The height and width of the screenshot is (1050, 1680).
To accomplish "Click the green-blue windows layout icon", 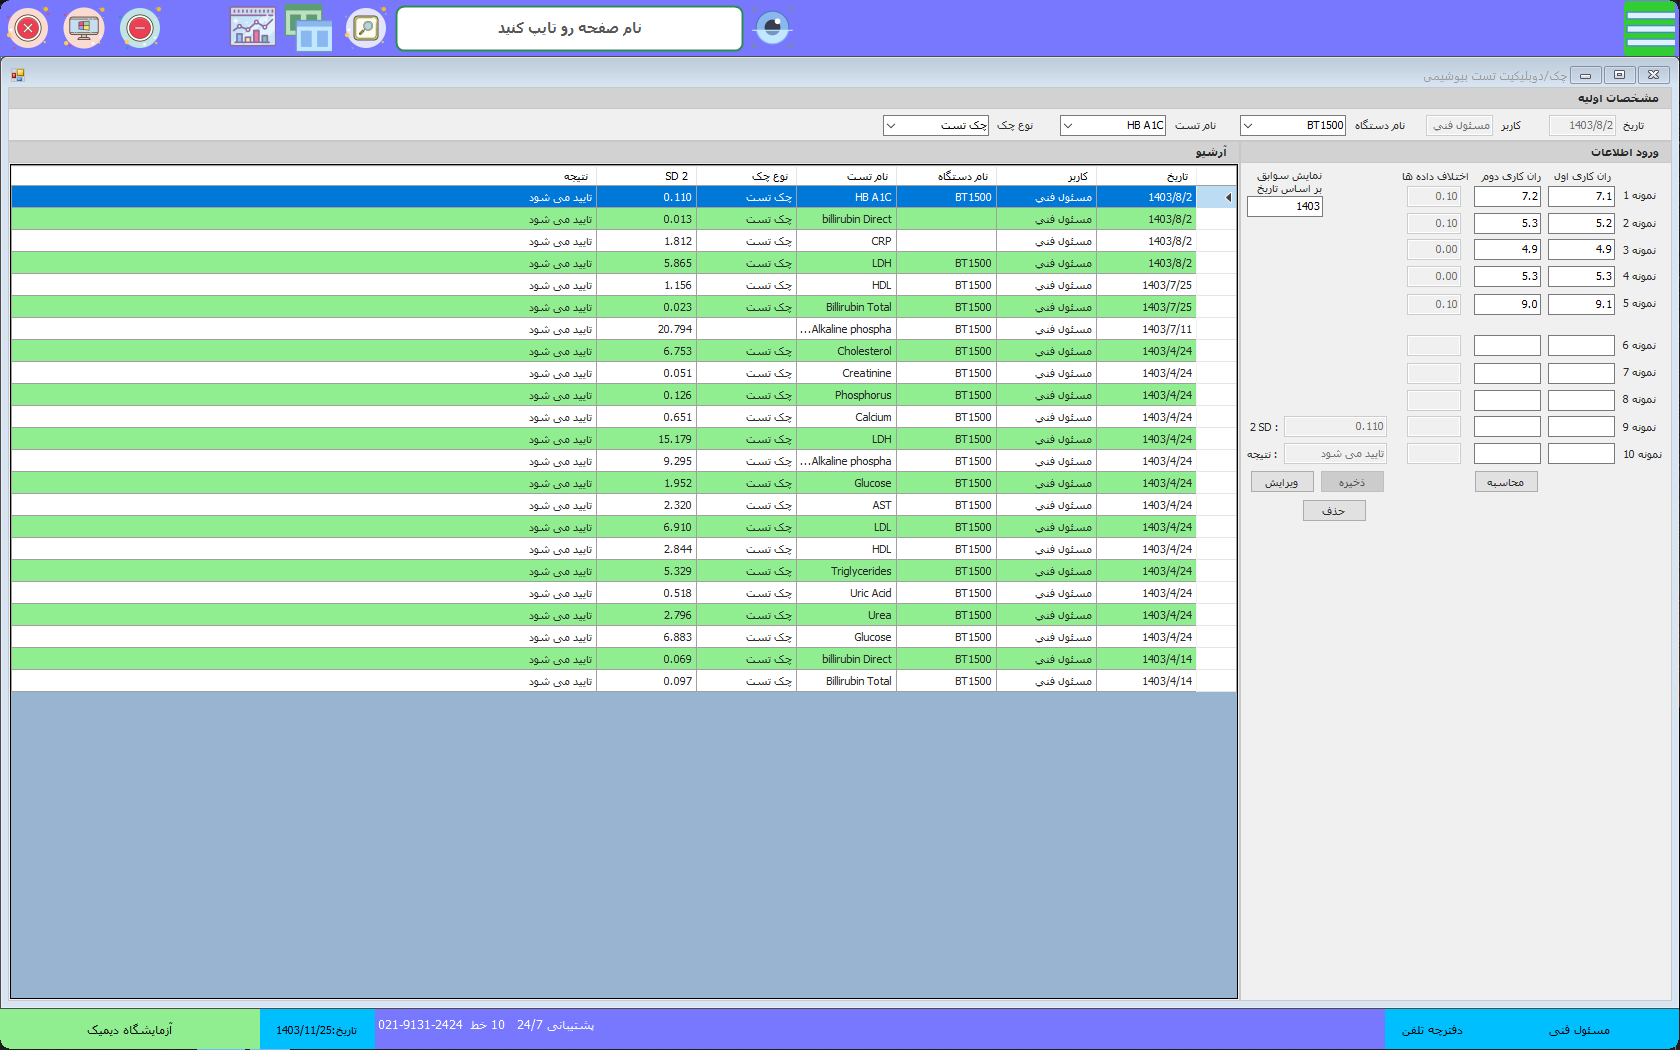I will (x=309, y=28).
